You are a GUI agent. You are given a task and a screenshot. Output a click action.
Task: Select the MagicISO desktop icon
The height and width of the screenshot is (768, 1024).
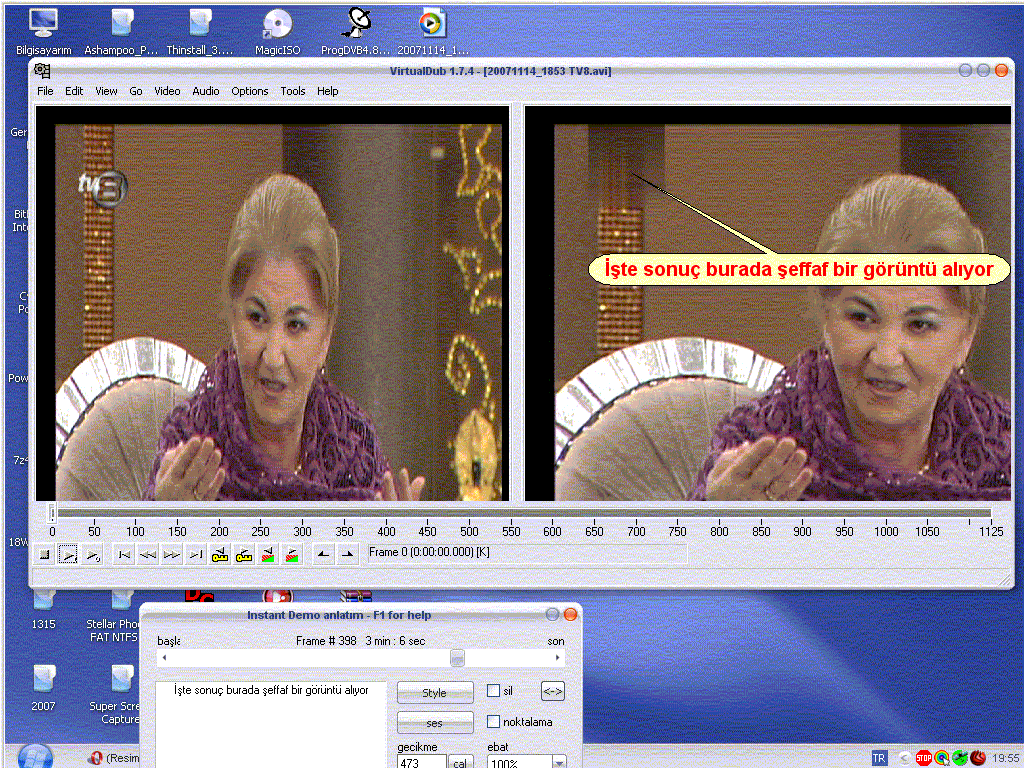(x=278, y=31)
